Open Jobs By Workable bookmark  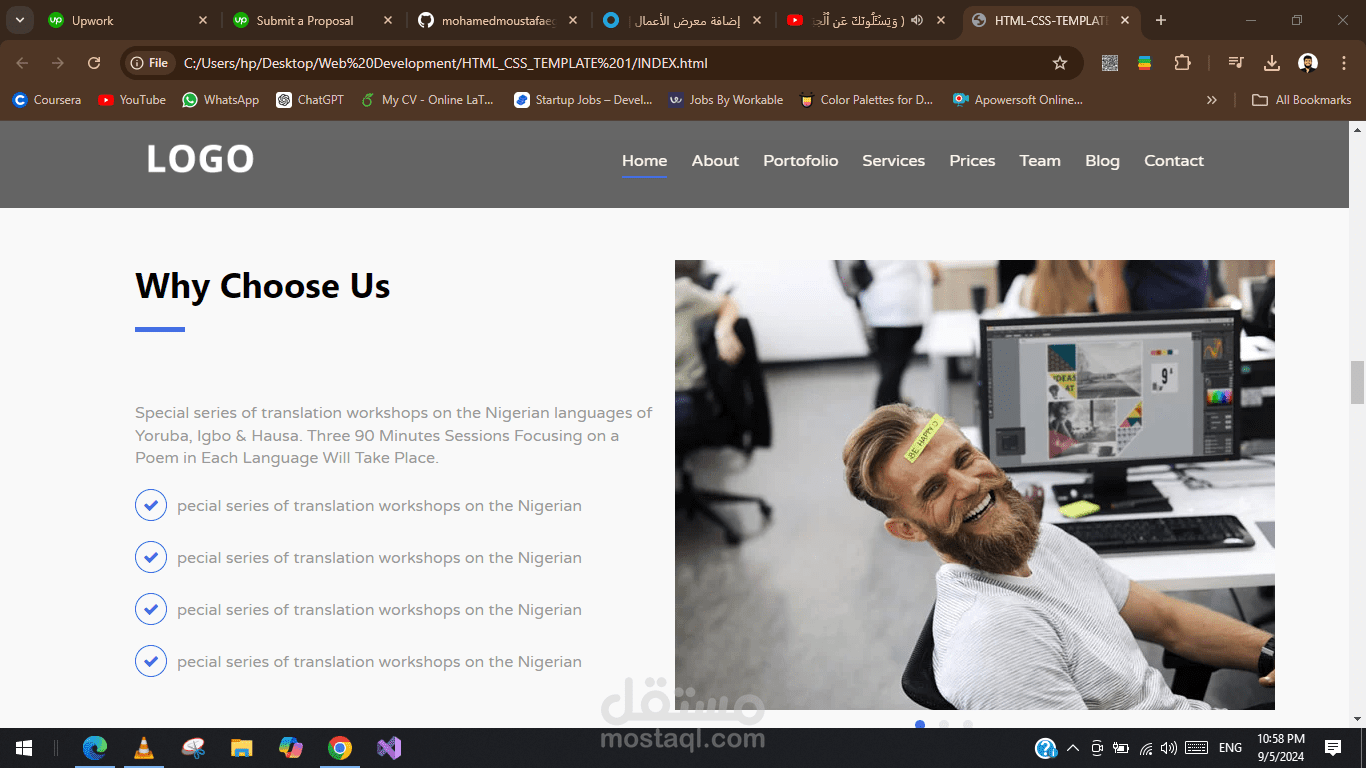726,100
